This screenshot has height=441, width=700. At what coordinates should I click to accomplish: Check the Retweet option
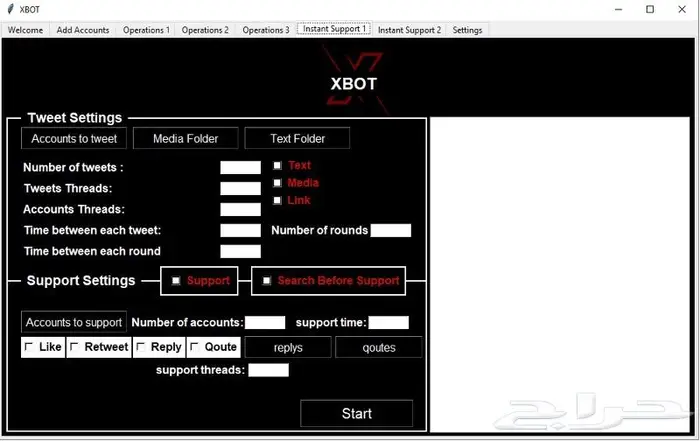click(75, 347)
